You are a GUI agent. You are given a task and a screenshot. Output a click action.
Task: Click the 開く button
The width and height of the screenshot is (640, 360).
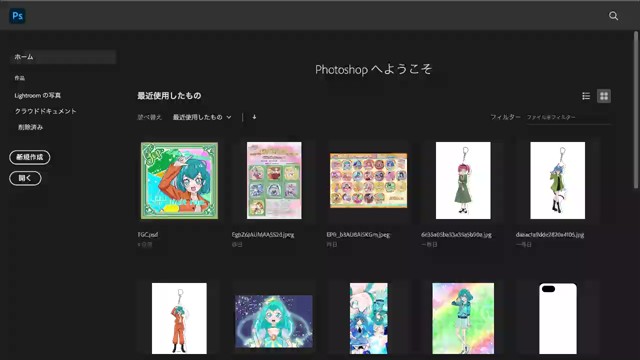[x=25, y=178]
